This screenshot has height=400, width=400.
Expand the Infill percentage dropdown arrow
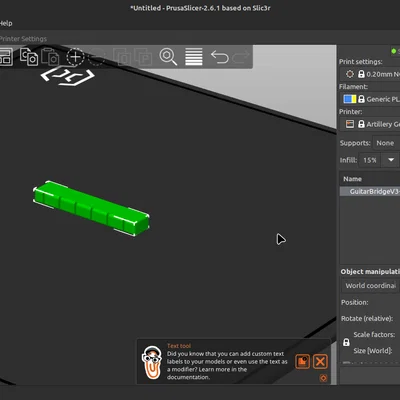tap(391, 160)
